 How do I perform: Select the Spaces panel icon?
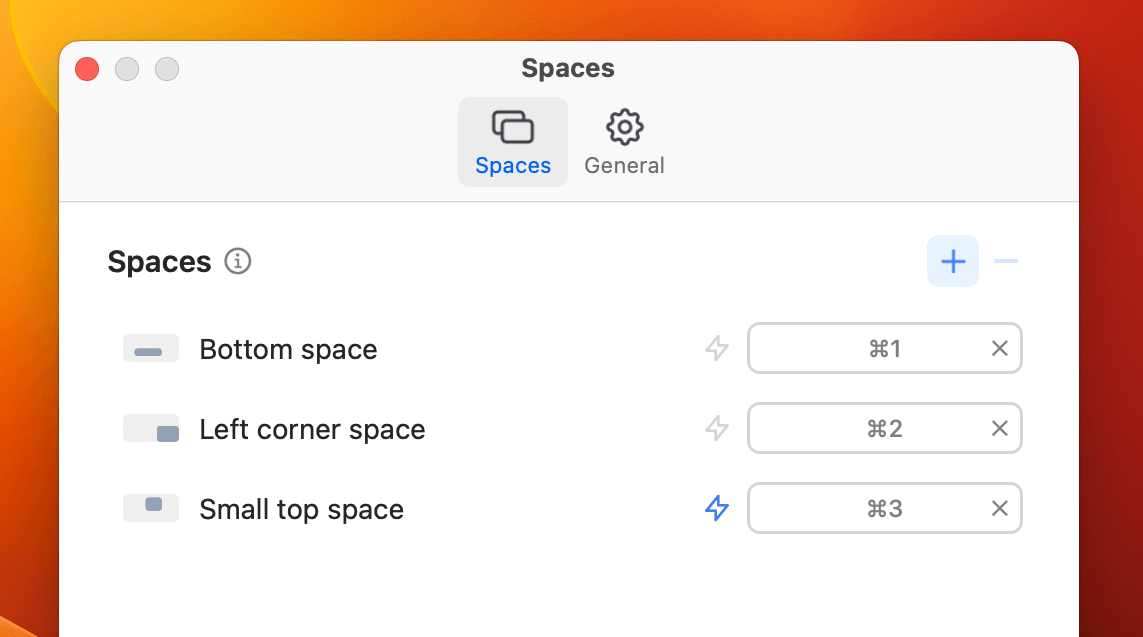(513, 127)
